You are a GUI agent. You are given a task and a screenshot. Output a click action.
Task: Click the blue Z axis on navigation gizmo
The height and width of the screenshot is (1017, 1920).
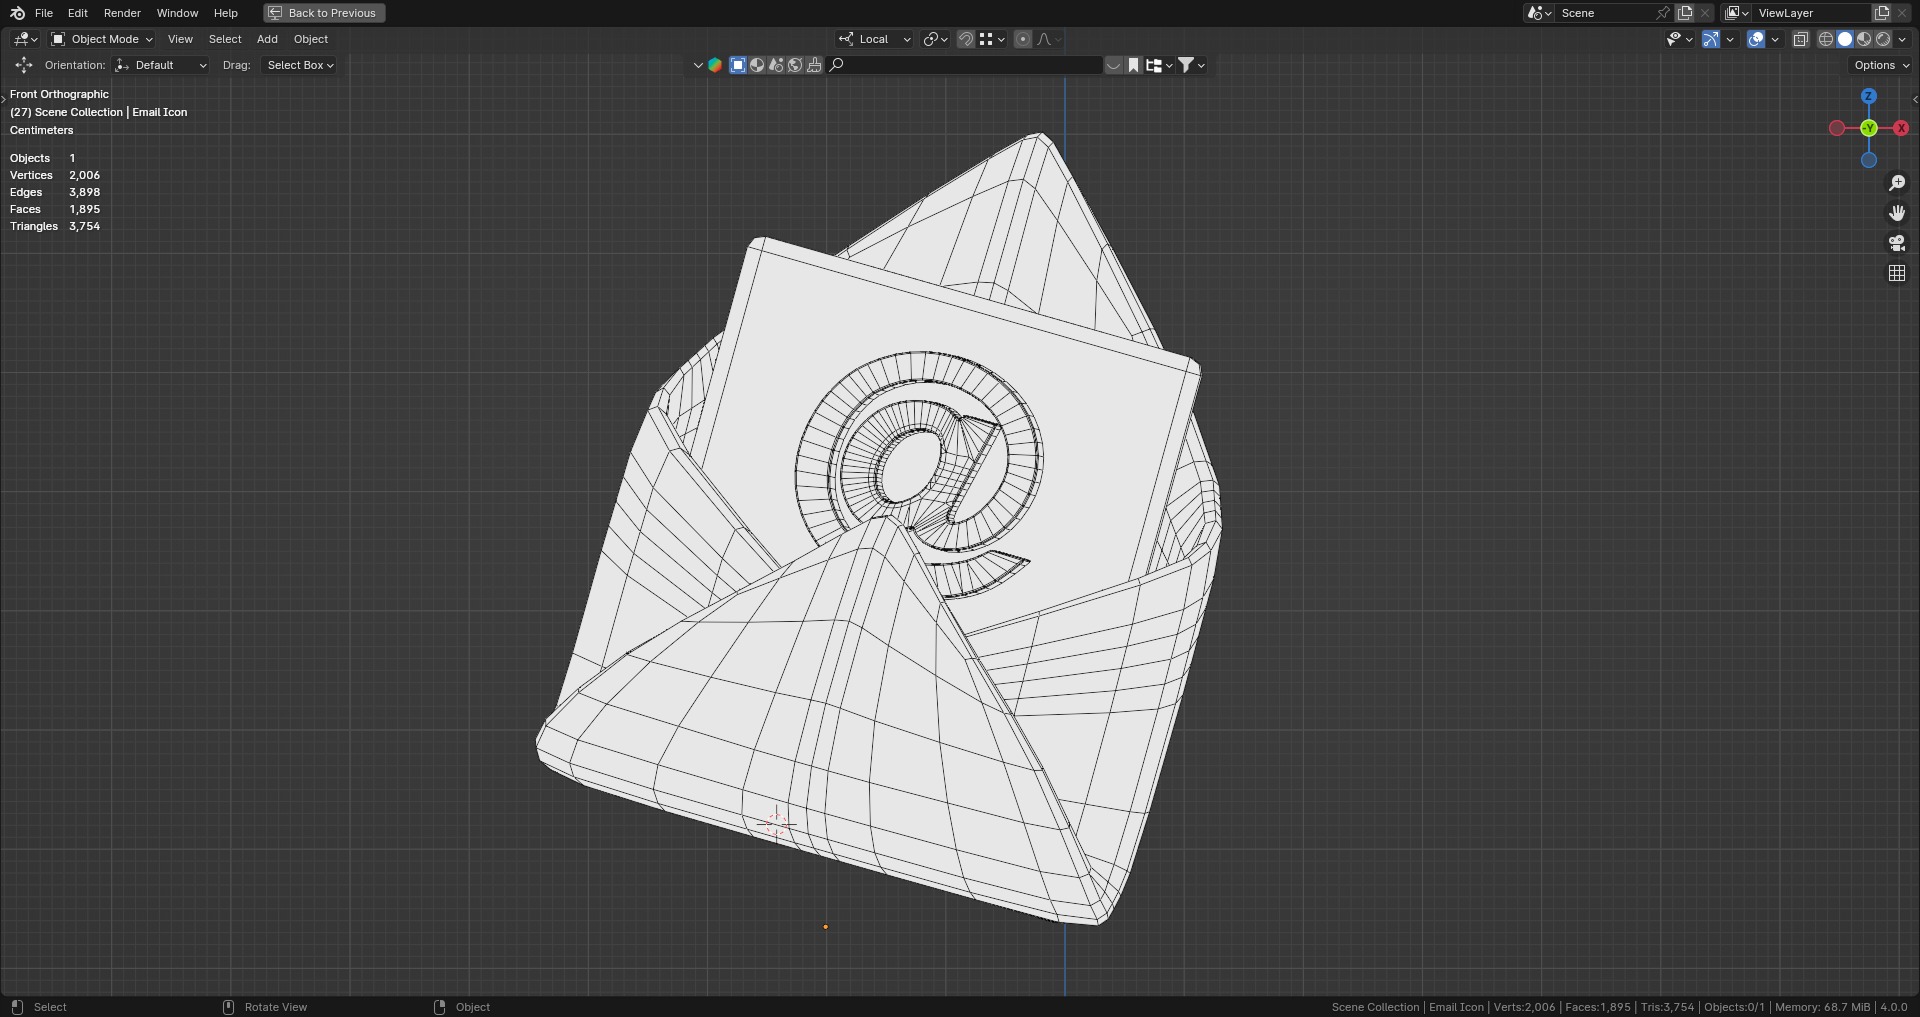[x=1869, y=96]
